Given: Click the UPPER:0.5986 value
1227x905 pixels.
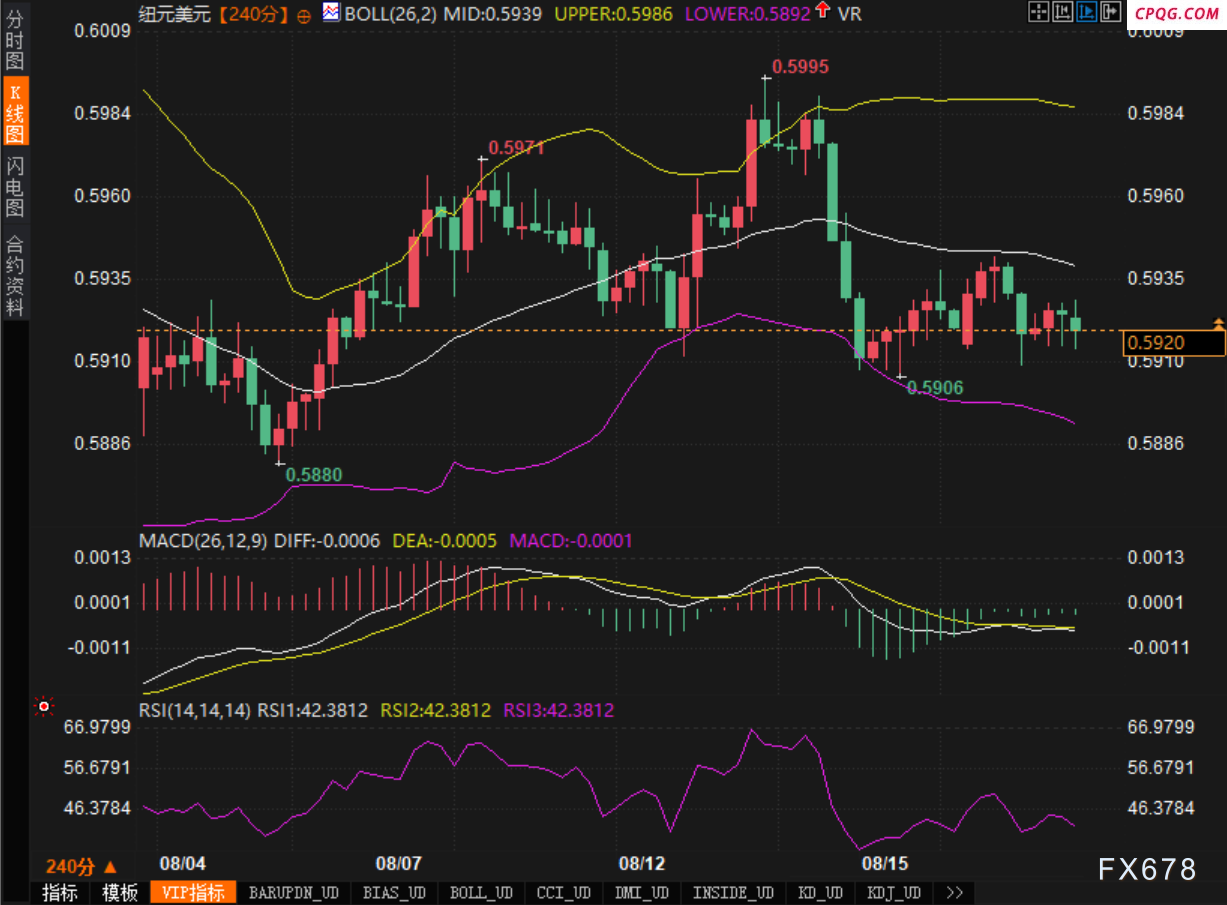Looking at the screenshot, I should point(613,13).
